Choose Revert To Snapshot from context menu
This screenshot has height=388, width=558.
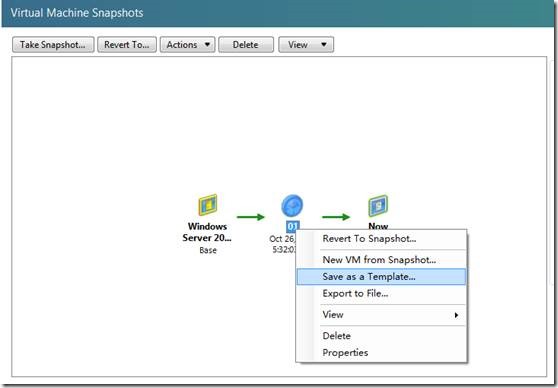tap(381, 238)
